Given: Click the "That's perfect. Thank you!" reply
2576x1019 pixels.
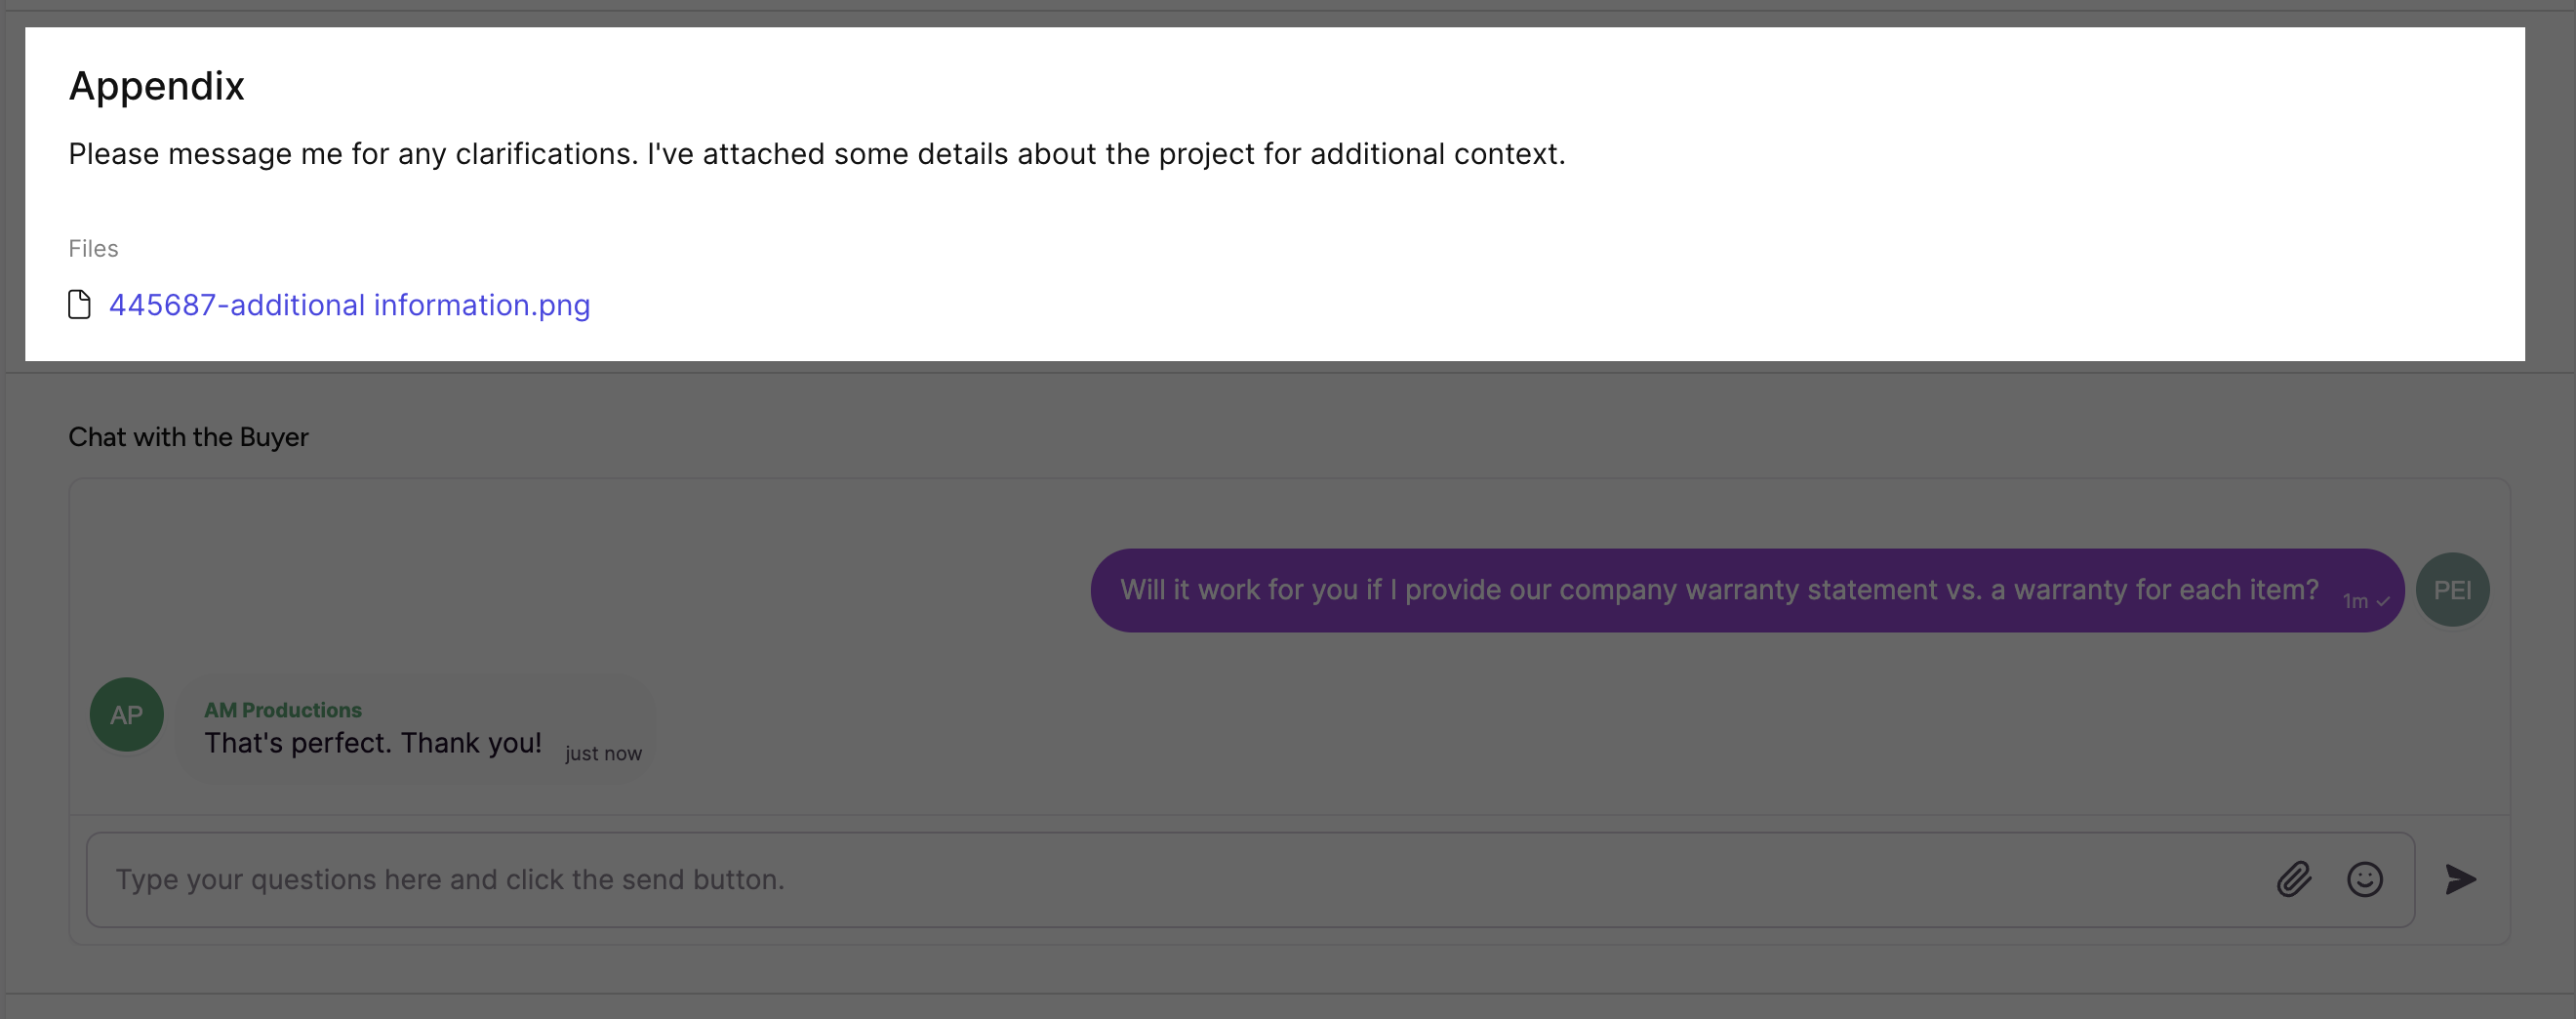Looking at the screenshot, I should (373, 743).
